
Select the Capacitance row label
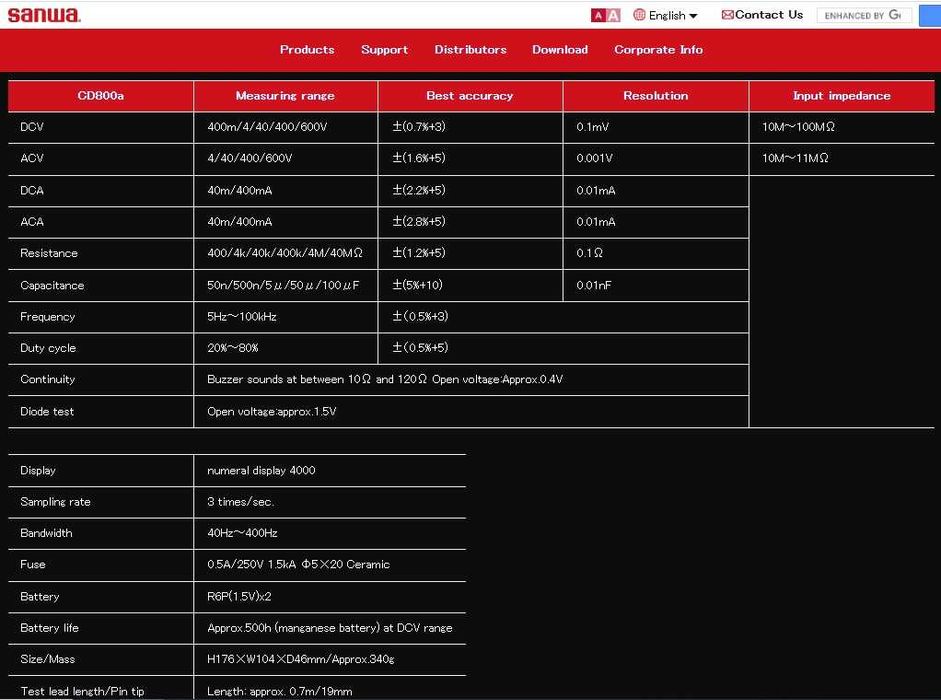click(52, 286)
